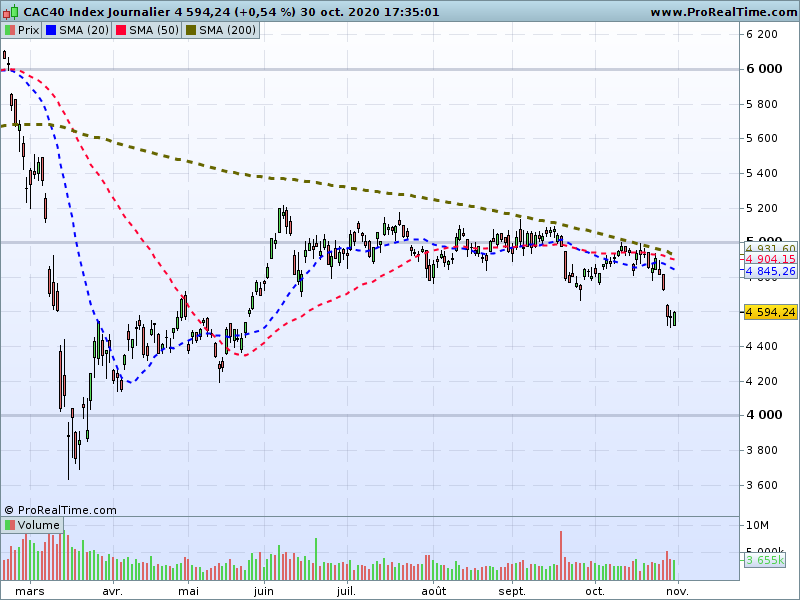This screenshot has width=800, height=600.
Task: Click the chart title CAC40 Index Journalier
Action: pyautogui.click(x=97, y=12)
